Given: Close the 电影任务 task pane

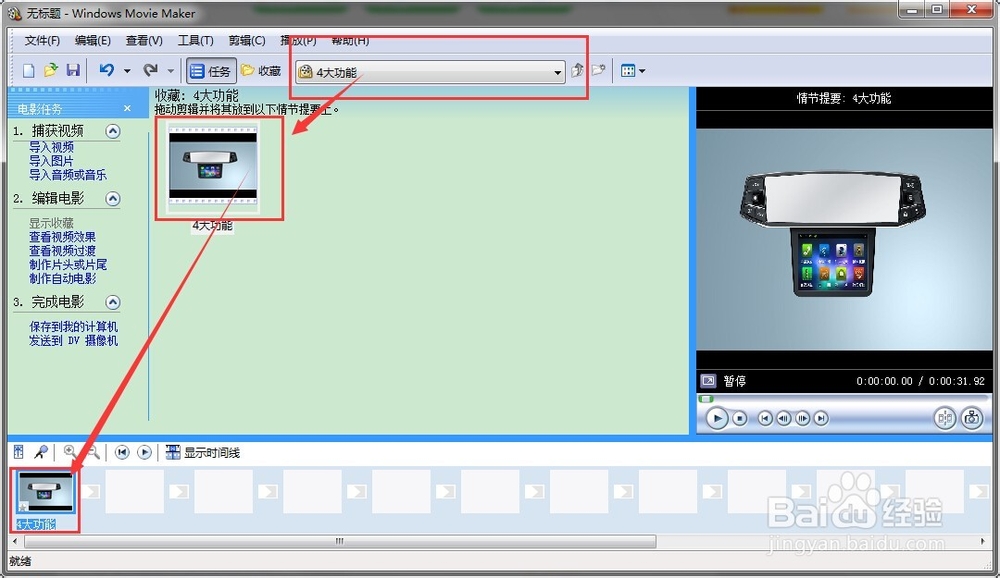Looking at the screenshot, I should 127,108.
